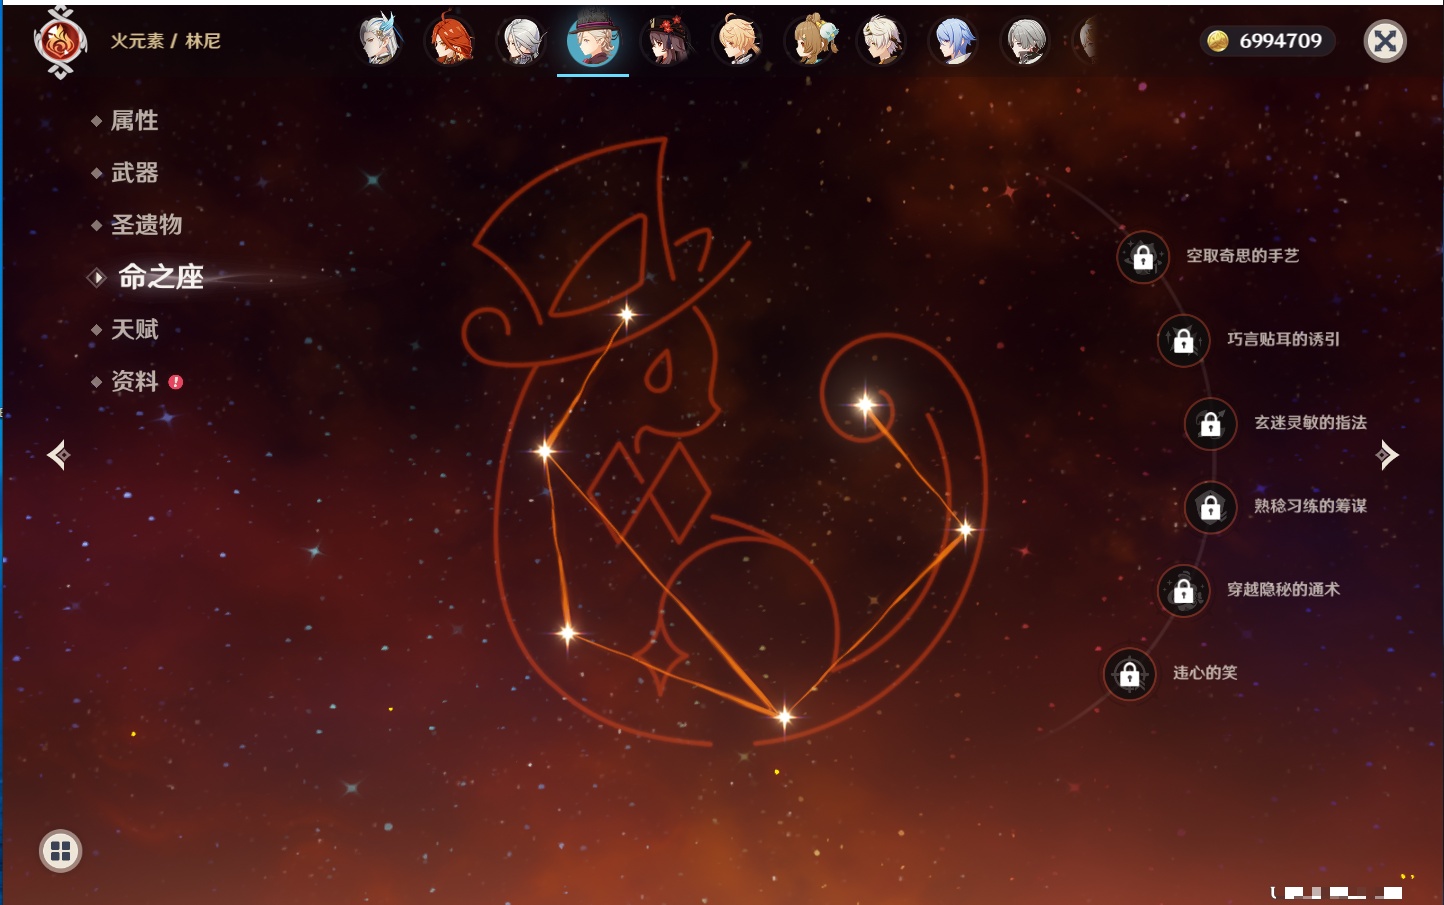Click the 玄迷灵敏的指法 label

[x=1311, y=422]
